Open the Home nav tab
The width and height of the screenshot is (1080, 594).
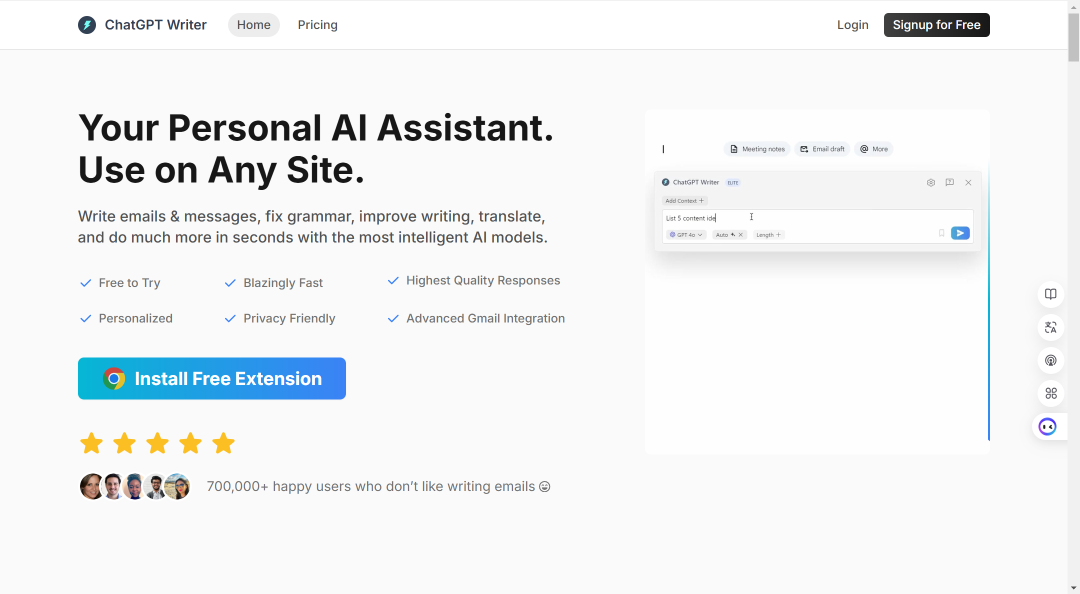pos(253,25)
